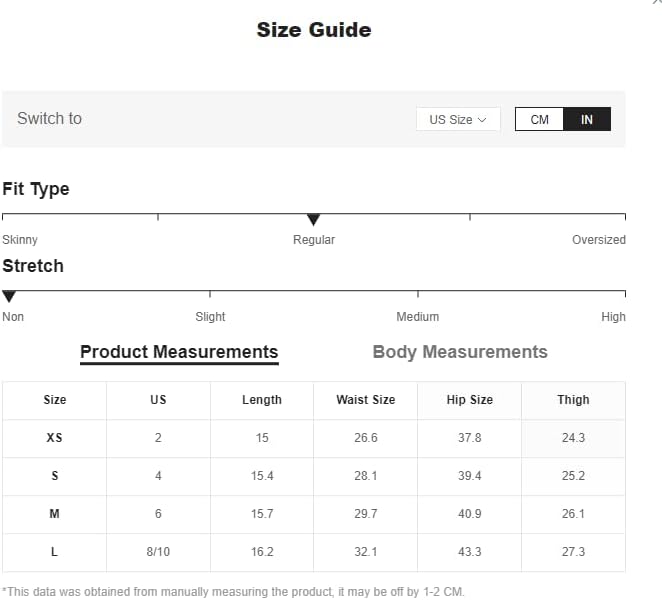This screenshot has width=662, height=600.
Task: Click the High stretch label
Action: pos(613,317)
